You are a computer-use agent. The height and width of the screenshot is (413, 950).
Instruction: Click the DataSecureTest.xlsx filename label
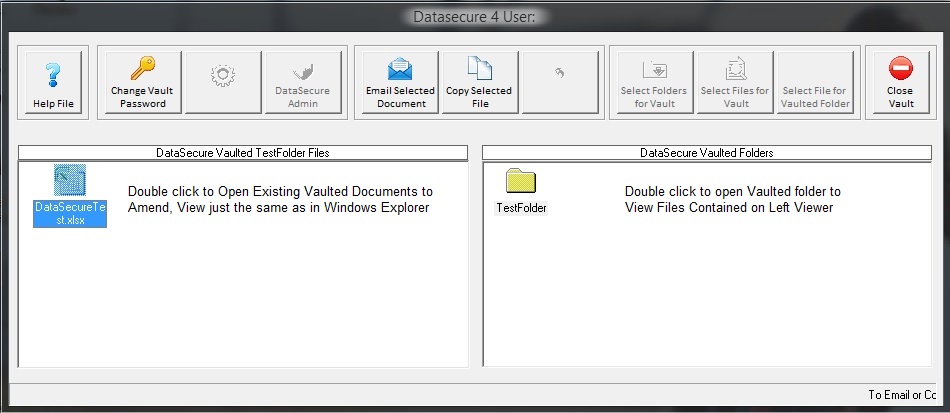click(x=70, y=213)
